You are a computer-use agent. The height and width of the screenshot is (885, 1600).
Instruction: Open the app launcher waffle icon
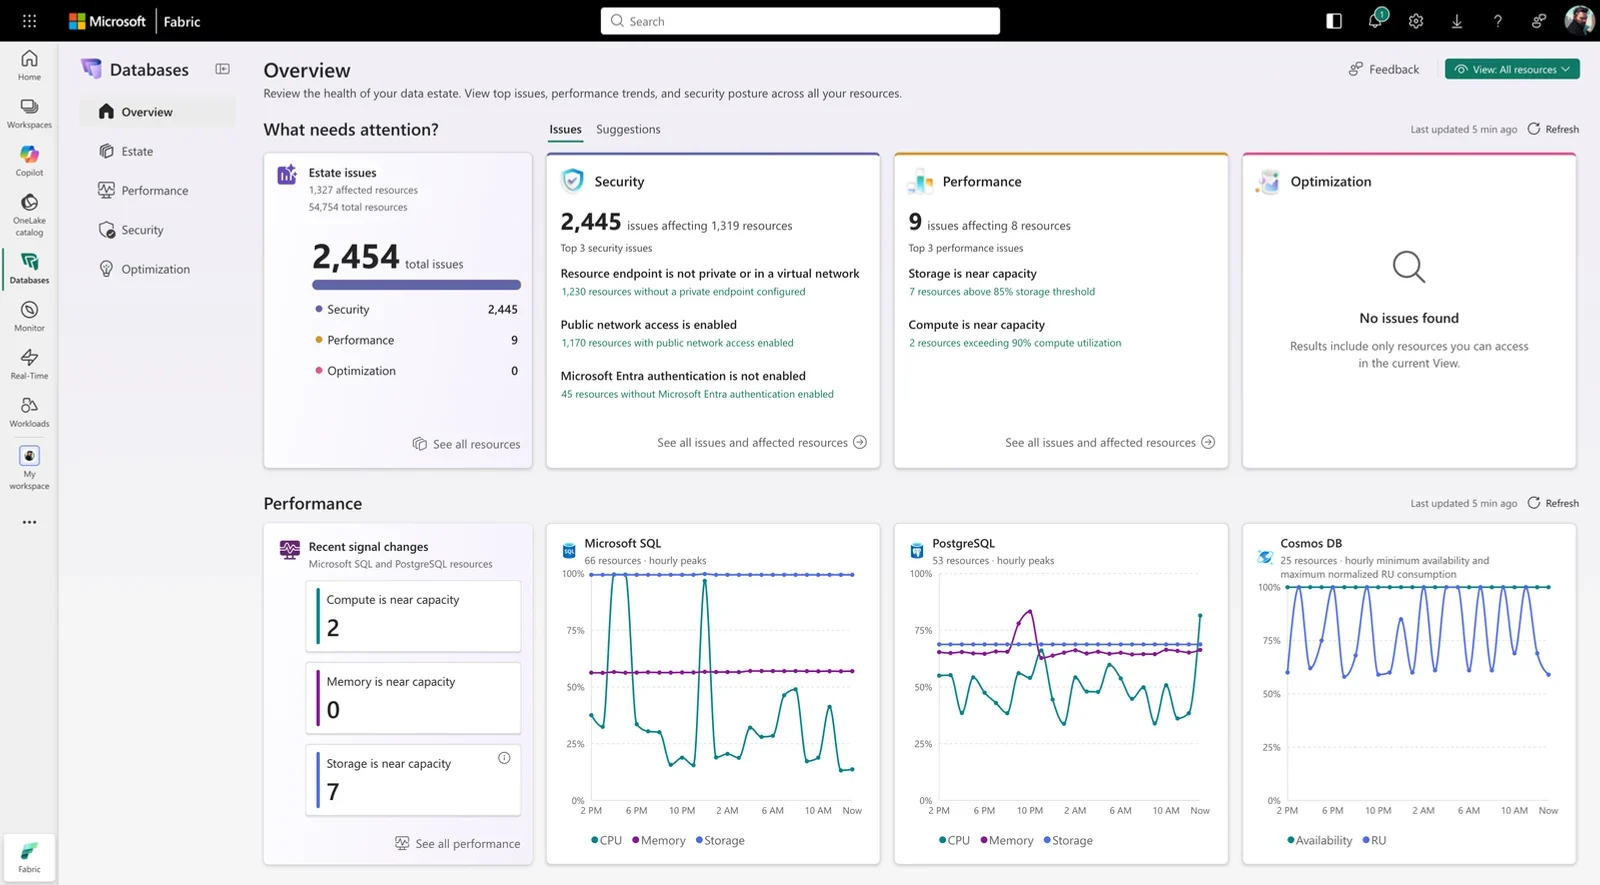click(29, 20)
